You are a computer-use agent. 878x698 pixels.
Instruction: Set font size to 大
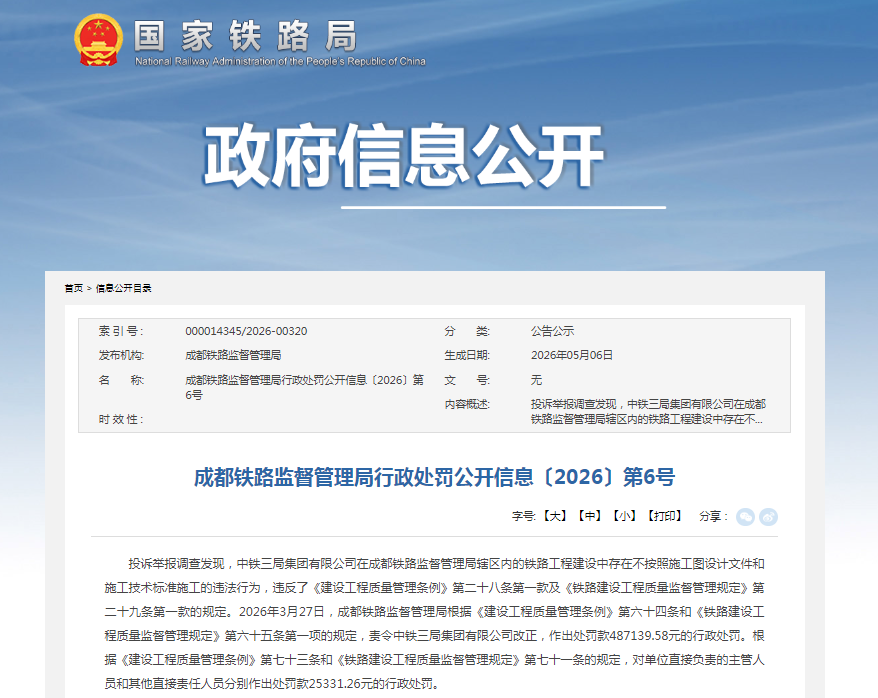coord(555,516)
